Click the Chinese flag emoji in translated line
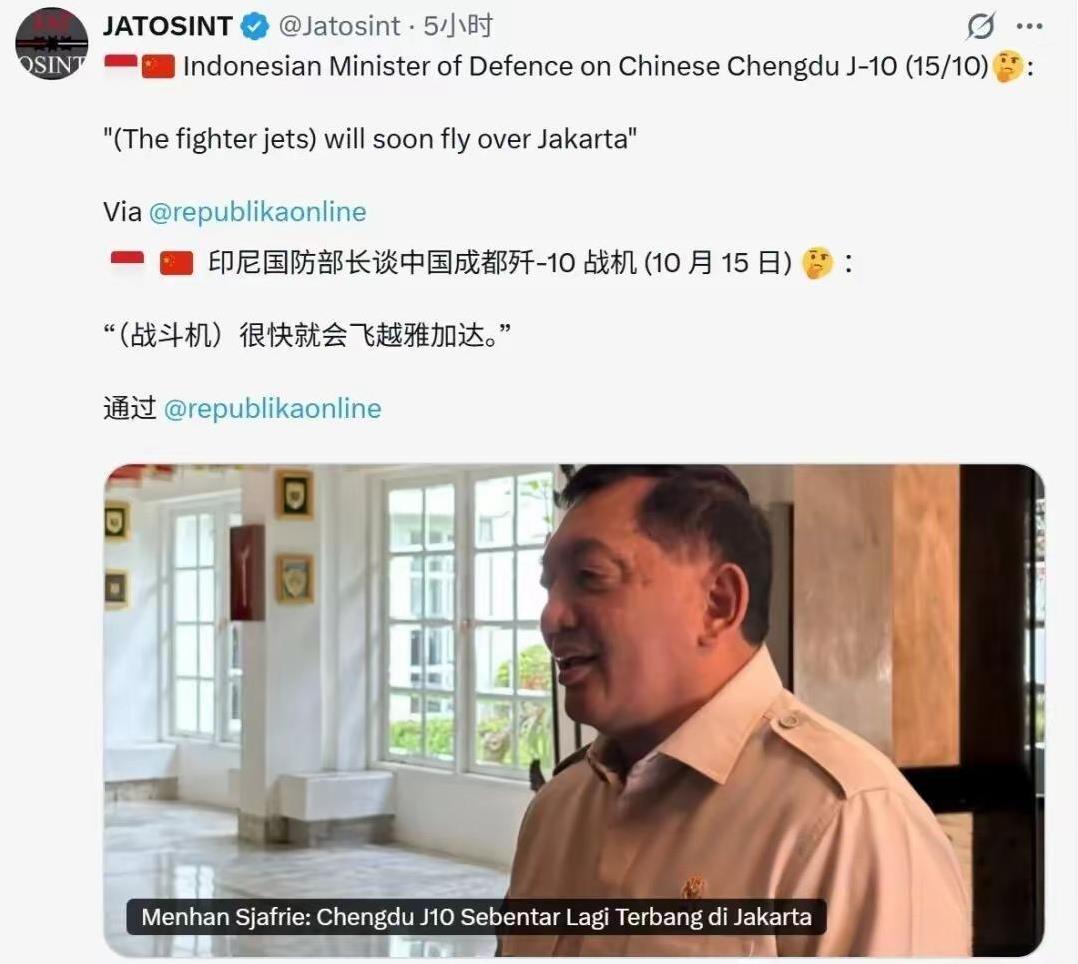Image resolution: width=1078 pixels, height=964 pixels. pyautogui.click(x=177, y=263)
